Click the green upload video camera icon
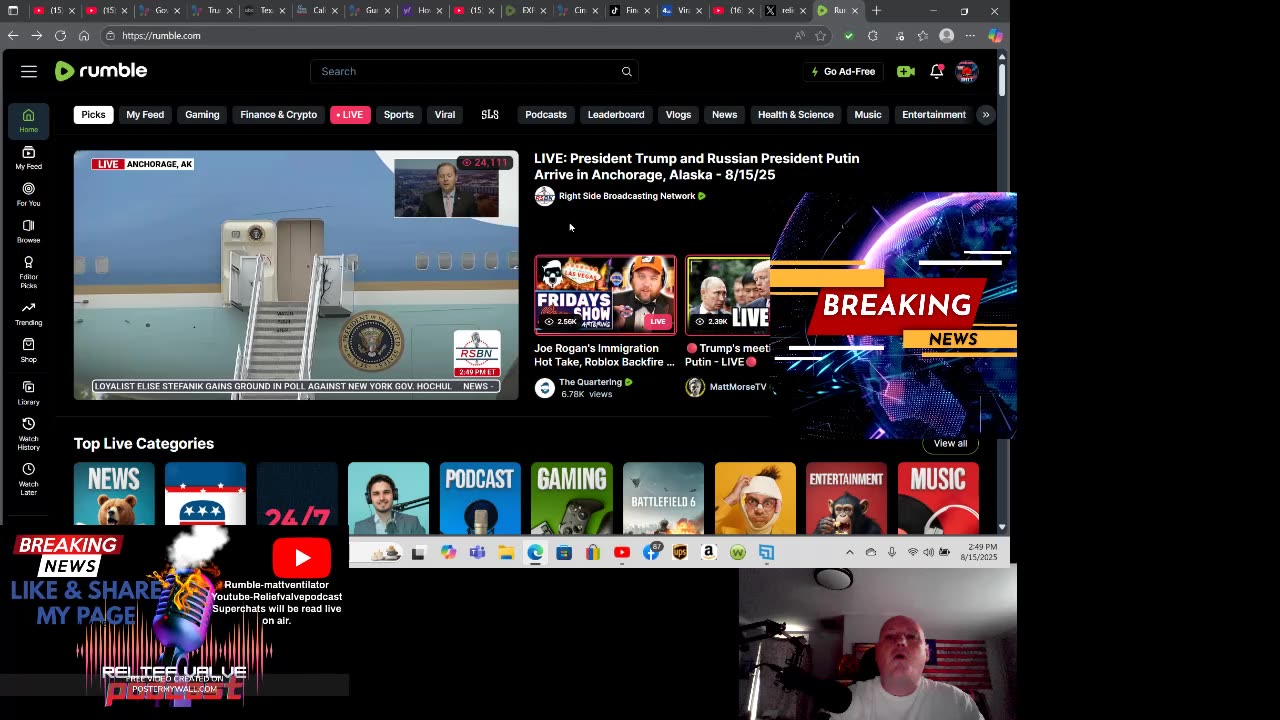This screenshot has width=1280, height=720. pos(906,71)
